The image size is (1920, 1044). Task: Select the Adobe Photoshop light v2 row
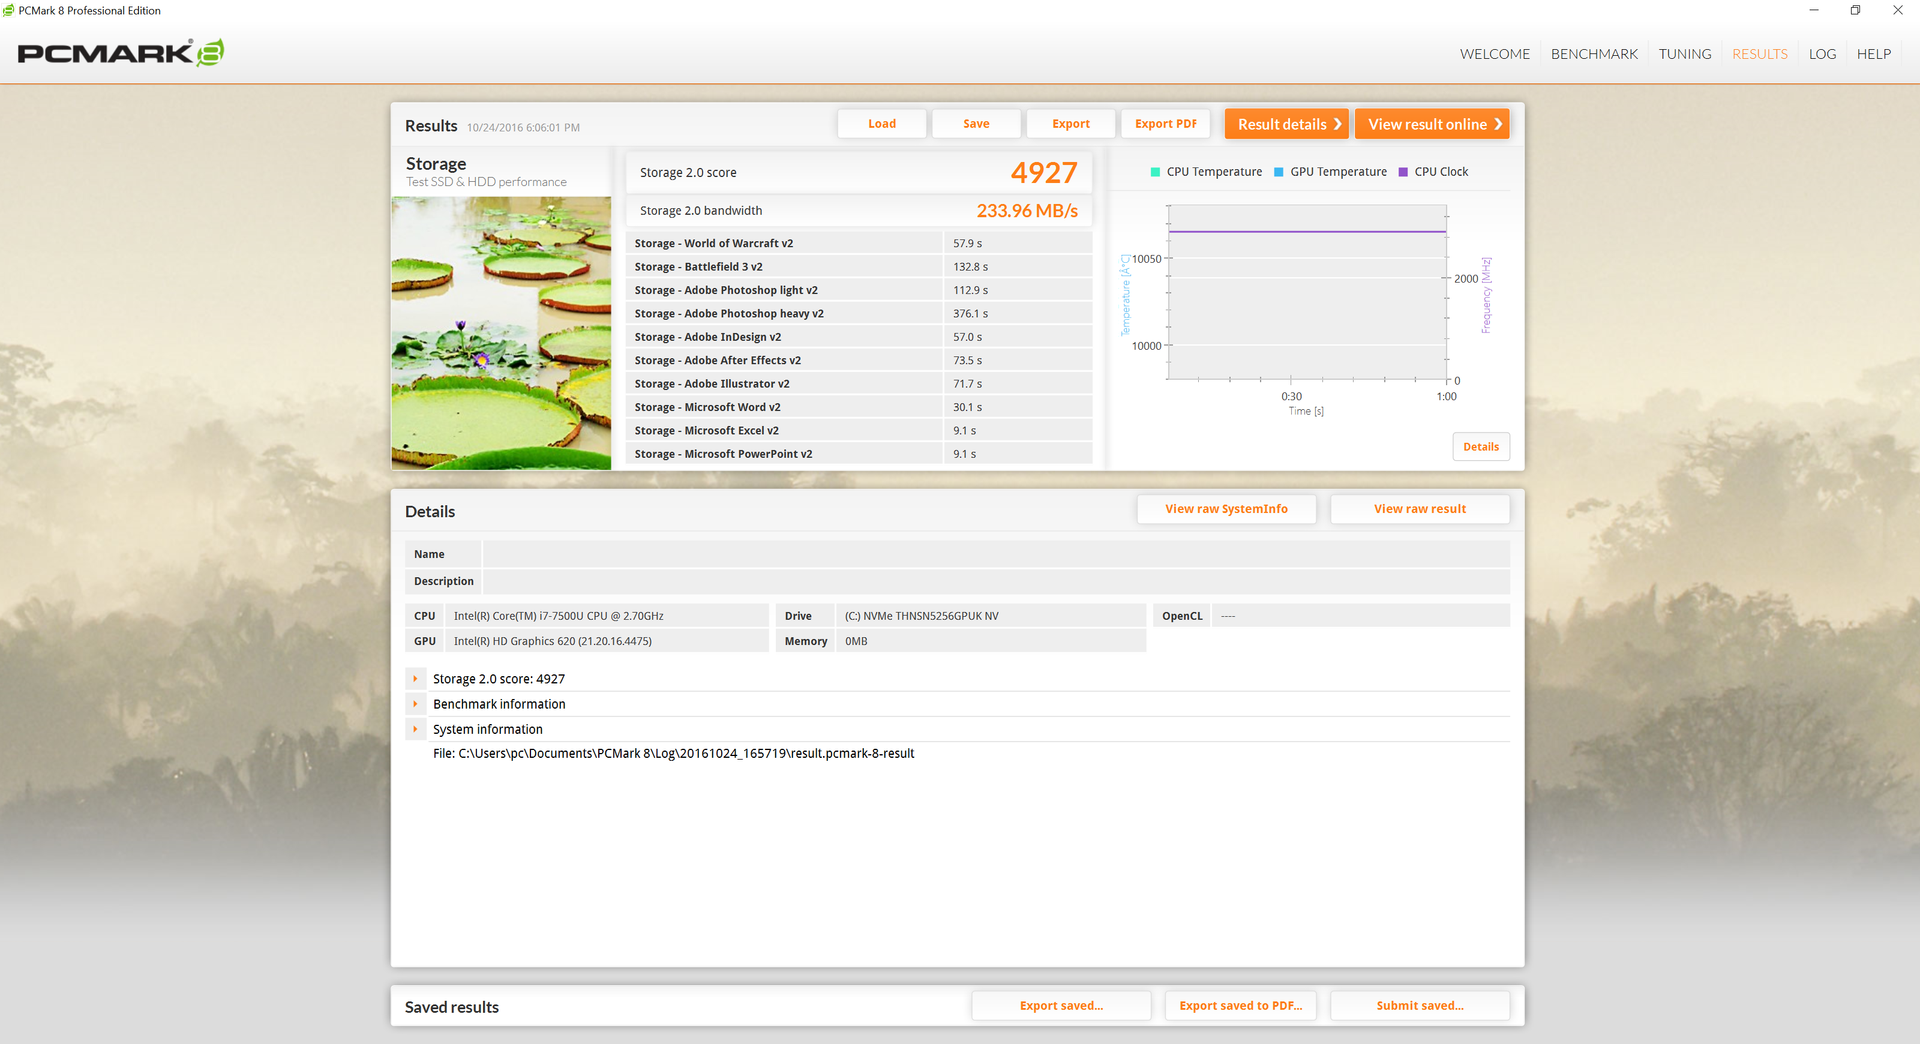coord(859,290)
